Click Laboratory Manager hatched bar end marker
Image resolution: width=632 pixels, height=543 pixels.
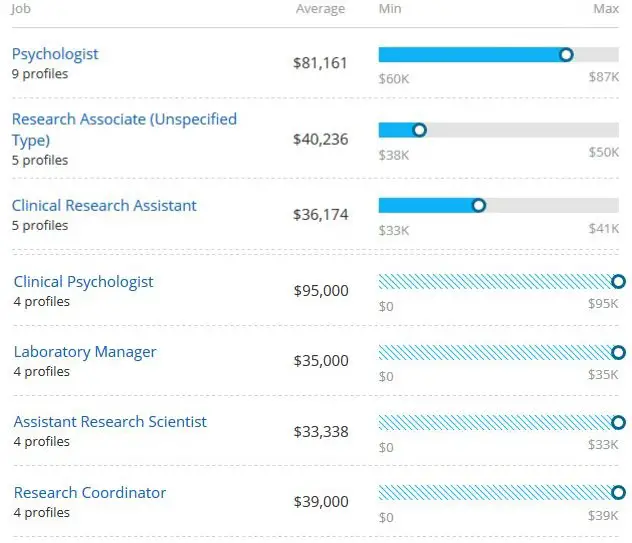tap(618, 352)
